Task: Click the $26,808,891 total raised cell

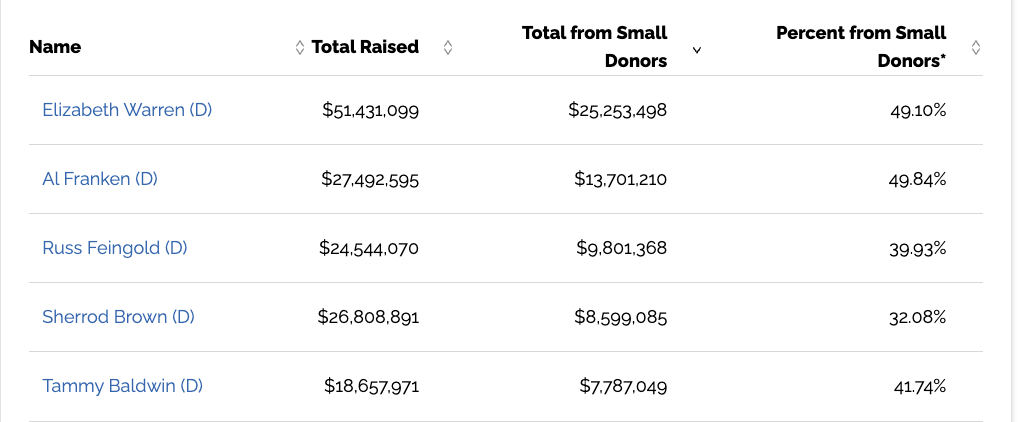Action: tap(369, 317)
